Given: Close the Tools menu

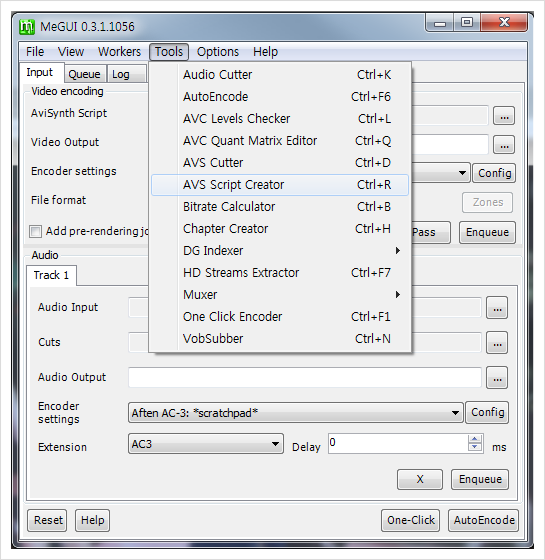Looking at the screenshot, I should (169, 52).
